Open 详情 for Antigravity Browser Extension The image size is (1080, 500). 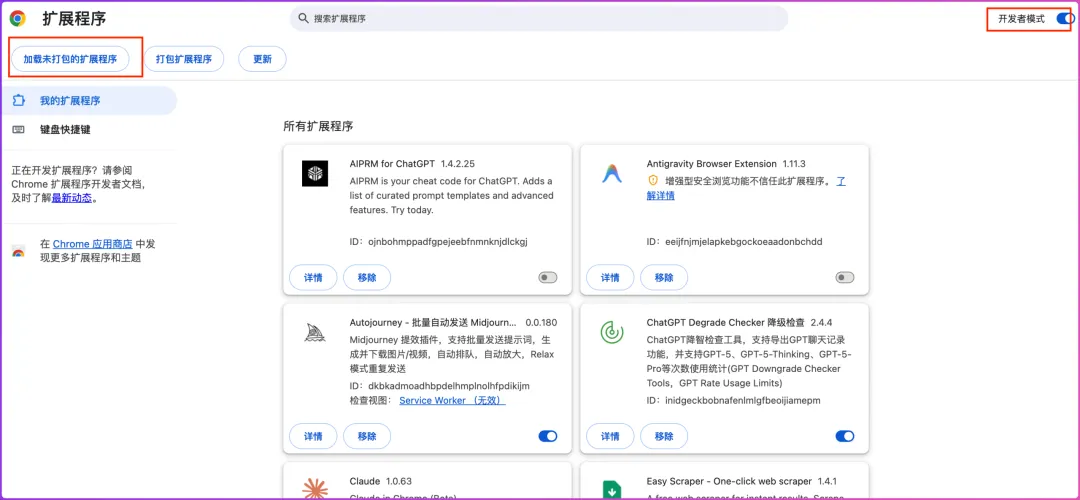pyautogui.click(x=610, y=278)
